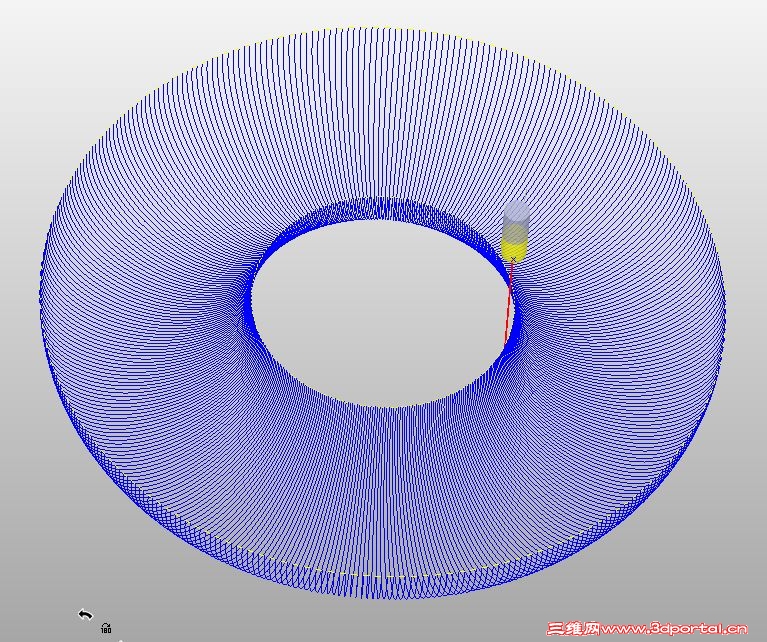
Task: Select the red tool lead-in path line
Action: (509, 302)
